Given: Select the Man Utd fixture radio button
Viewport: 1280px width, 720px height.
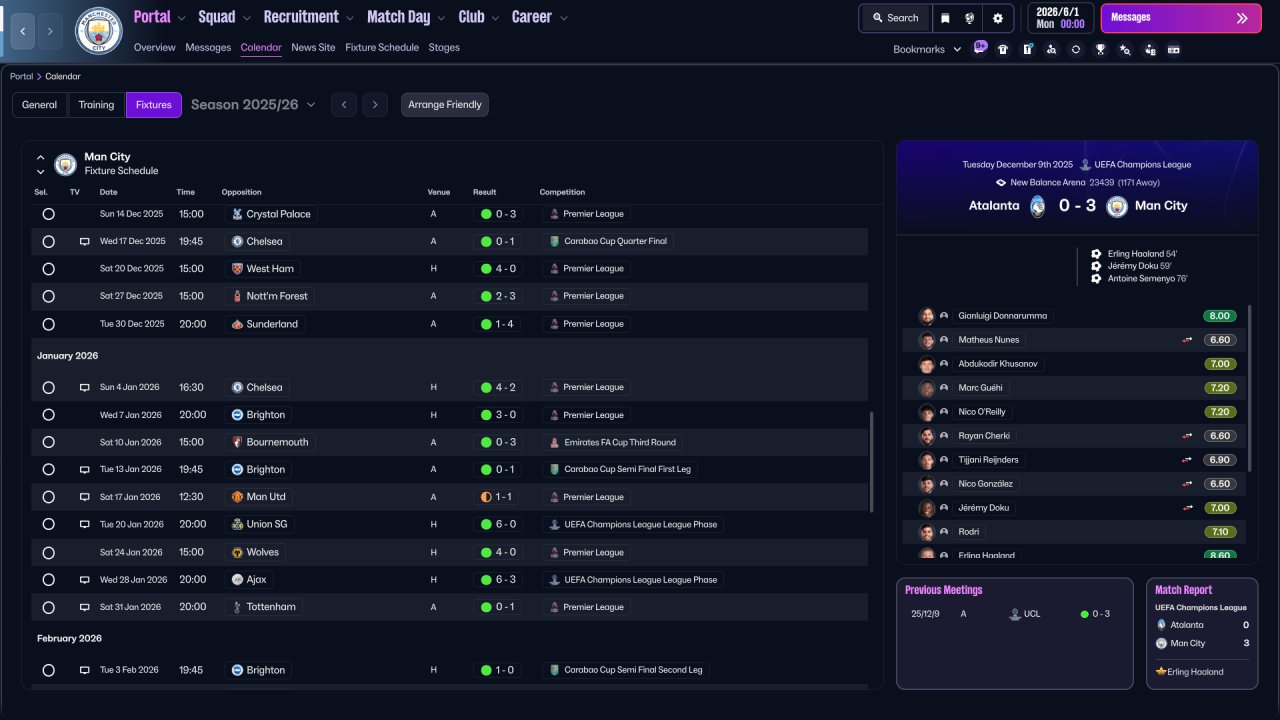Looking at the screenshot, I should coord(48,497).
